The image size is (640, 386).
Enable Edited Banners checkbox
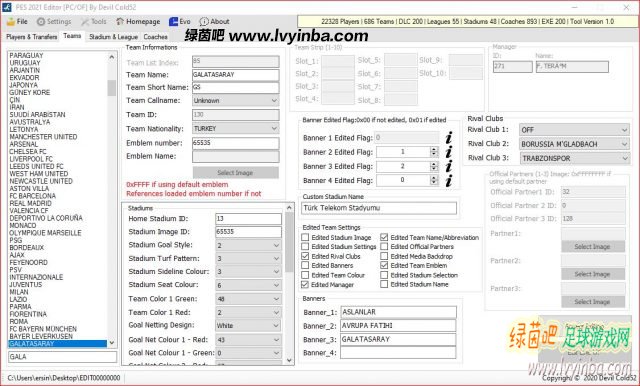pos(305,265)
